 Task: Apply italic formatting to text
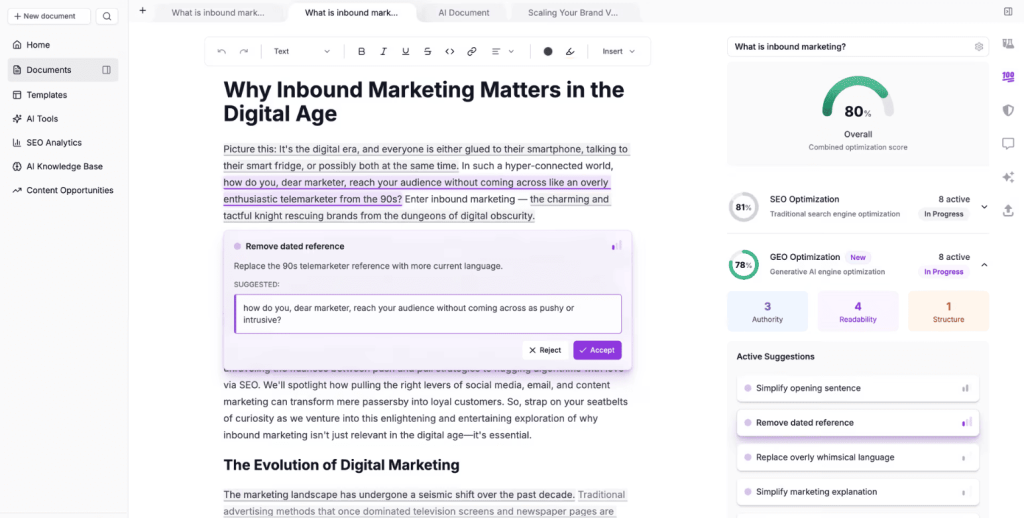(383, 51)
